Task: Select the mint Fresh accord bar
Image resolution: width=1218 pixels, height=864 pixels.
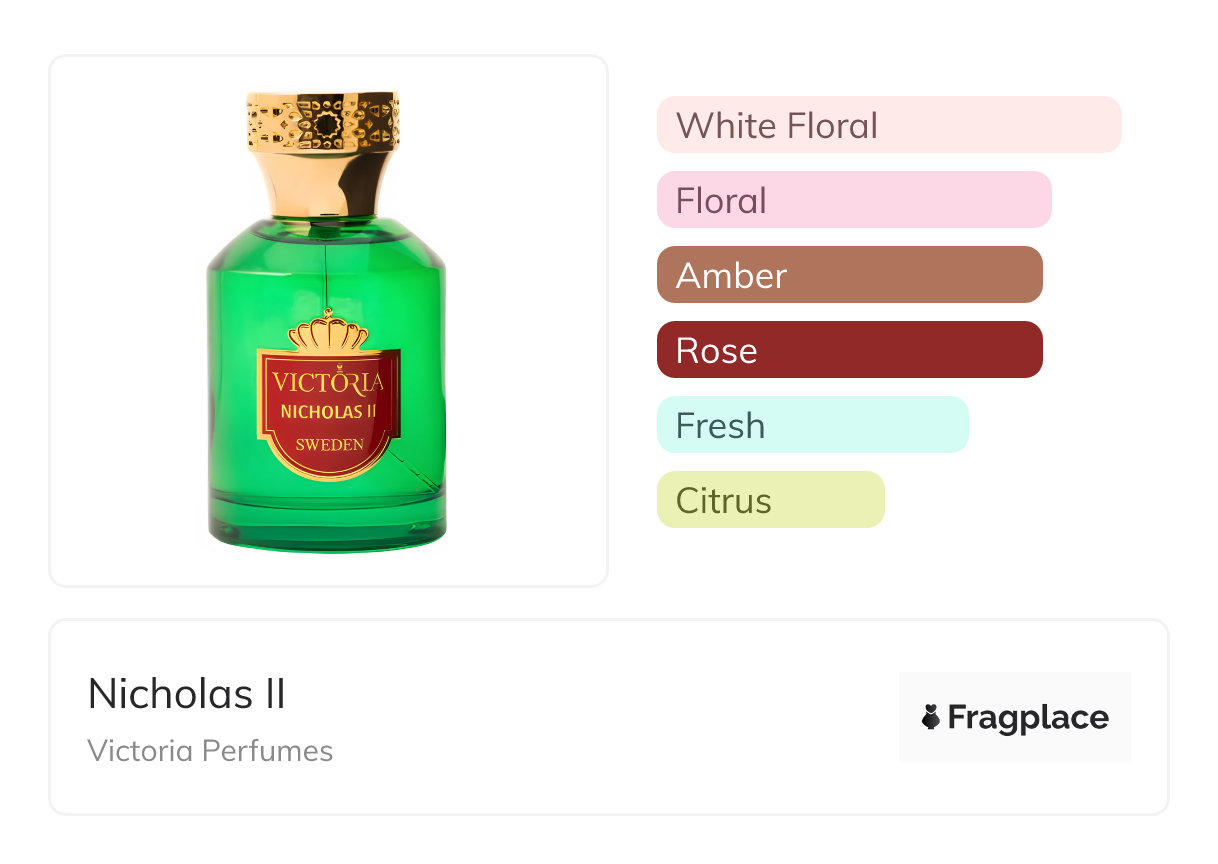Action: click(812, 425)
